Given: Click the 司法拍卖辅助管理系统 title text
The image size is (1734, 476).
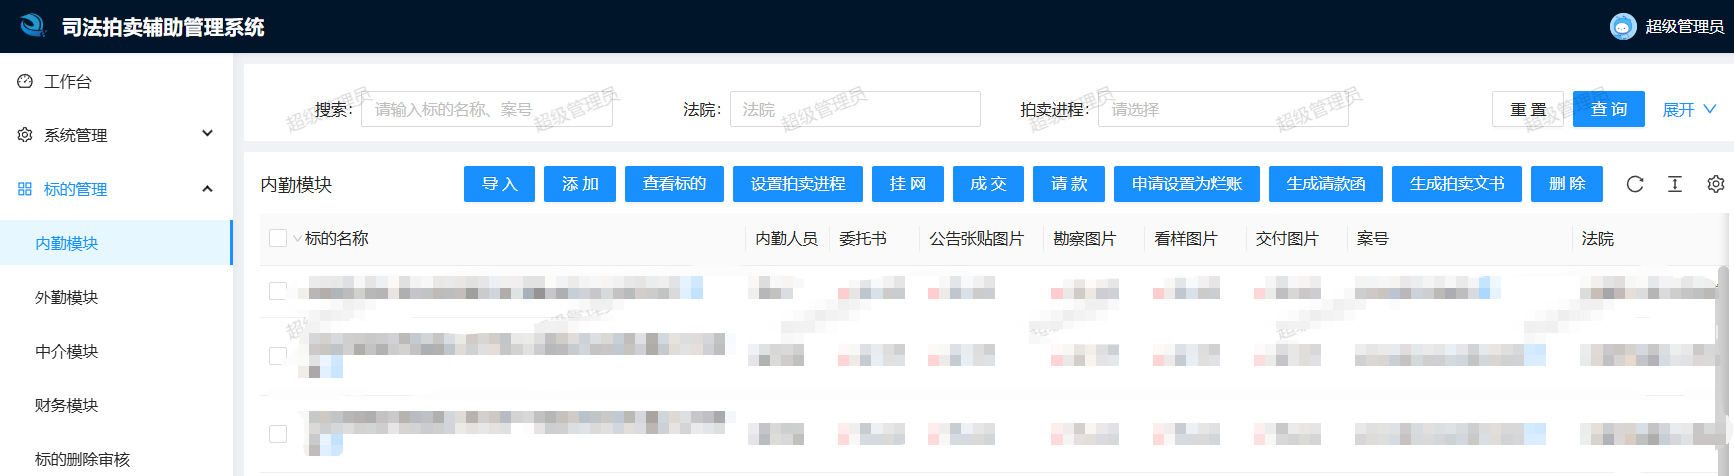Looking at the screenshot, I should click(x=163, y=27).
